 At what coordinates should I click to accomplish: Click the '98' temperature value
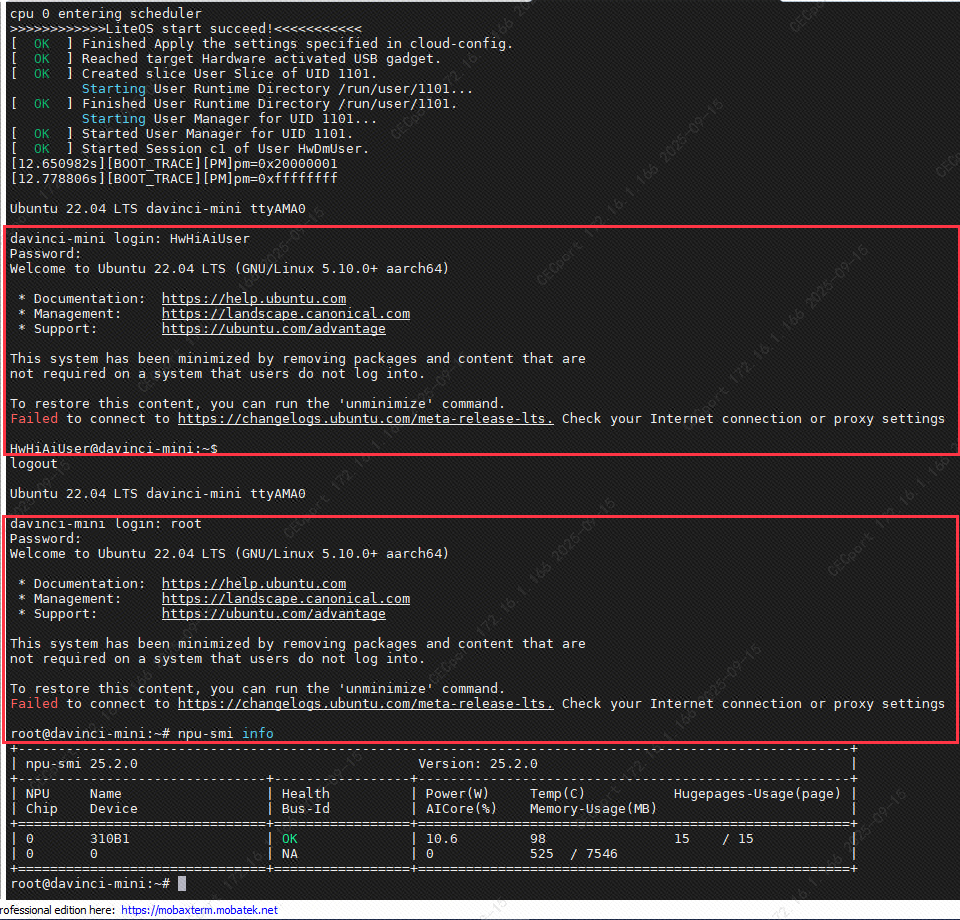point(538,839)
